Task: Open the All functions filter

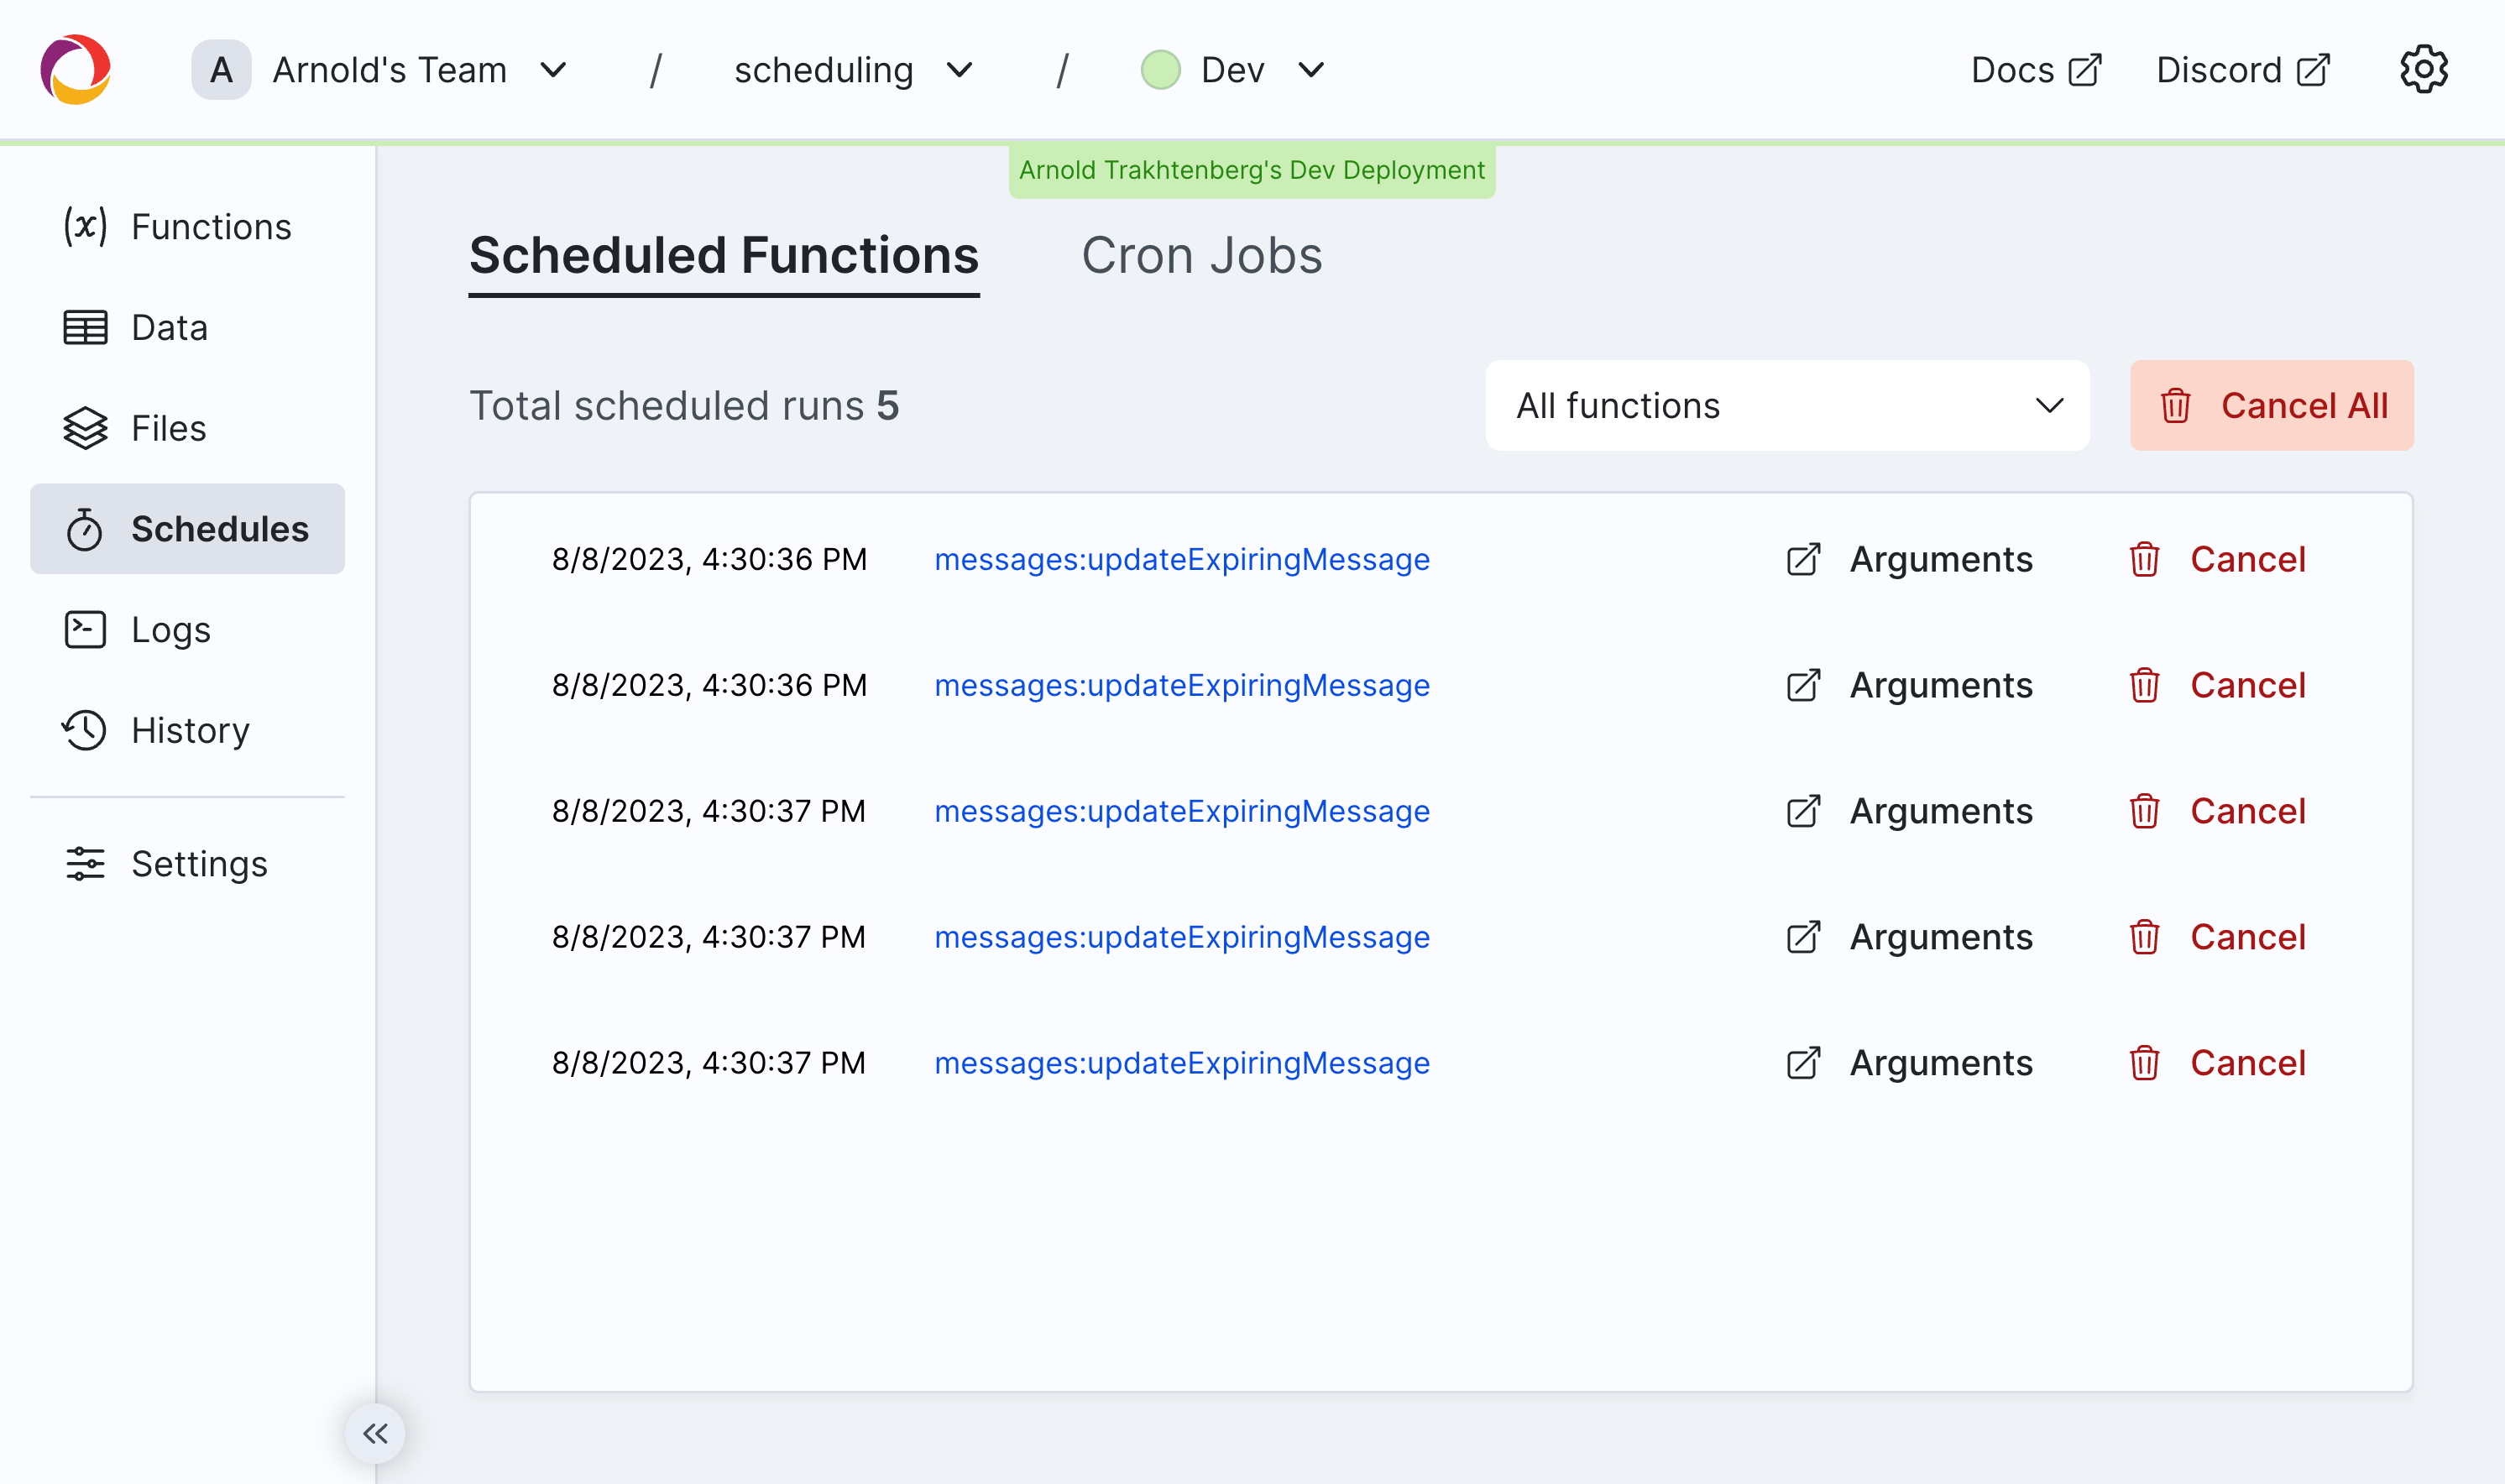Action: pyautogui.click(x=1786, y=406)
